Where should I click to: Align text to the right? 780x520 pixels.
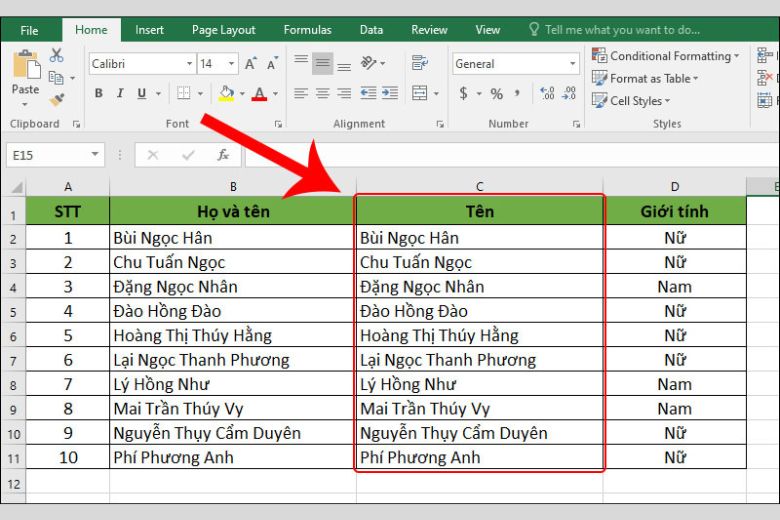coord(344,93)
